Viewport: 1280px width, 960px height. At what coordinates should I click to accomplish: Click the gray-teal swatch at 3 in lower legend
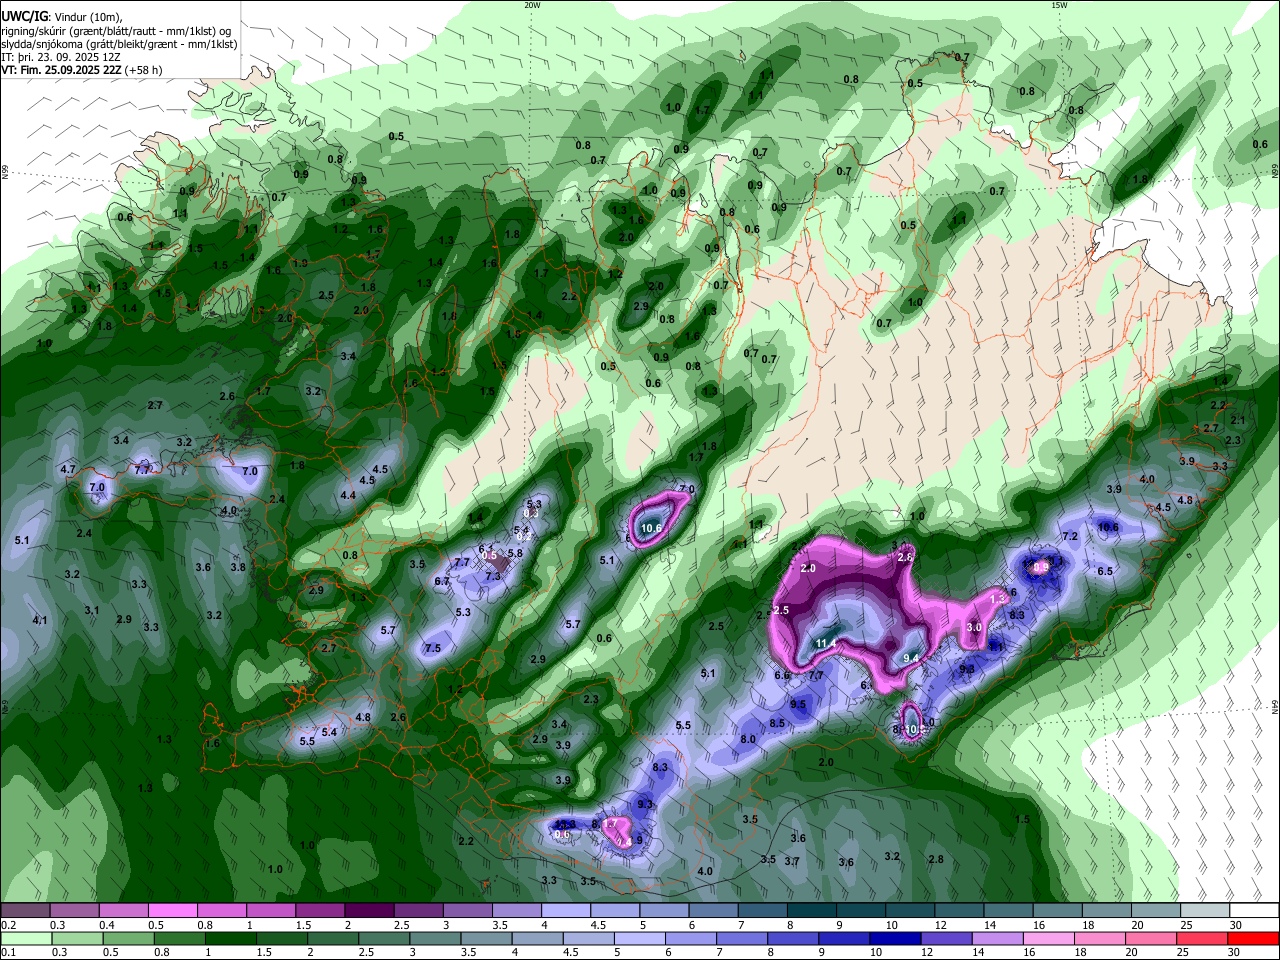pyautogui.click(x=436, y=938)
